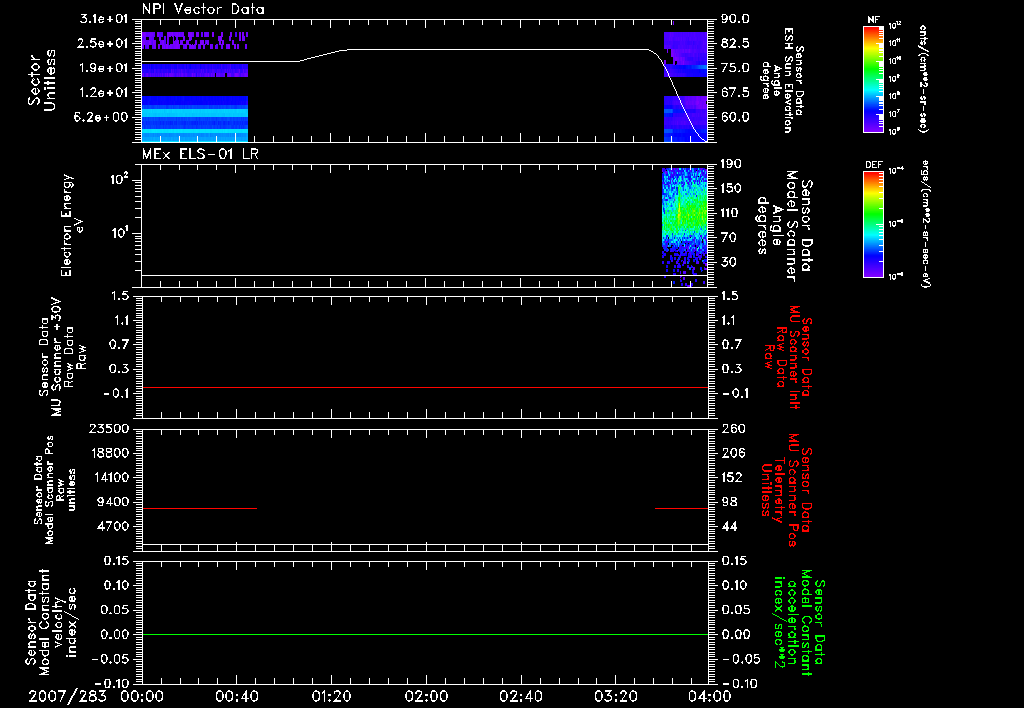Click the "152" telemetry tick value
The height and width of the screenshot is (708, 1024).
pyautogui.click(x=731, y=477)
